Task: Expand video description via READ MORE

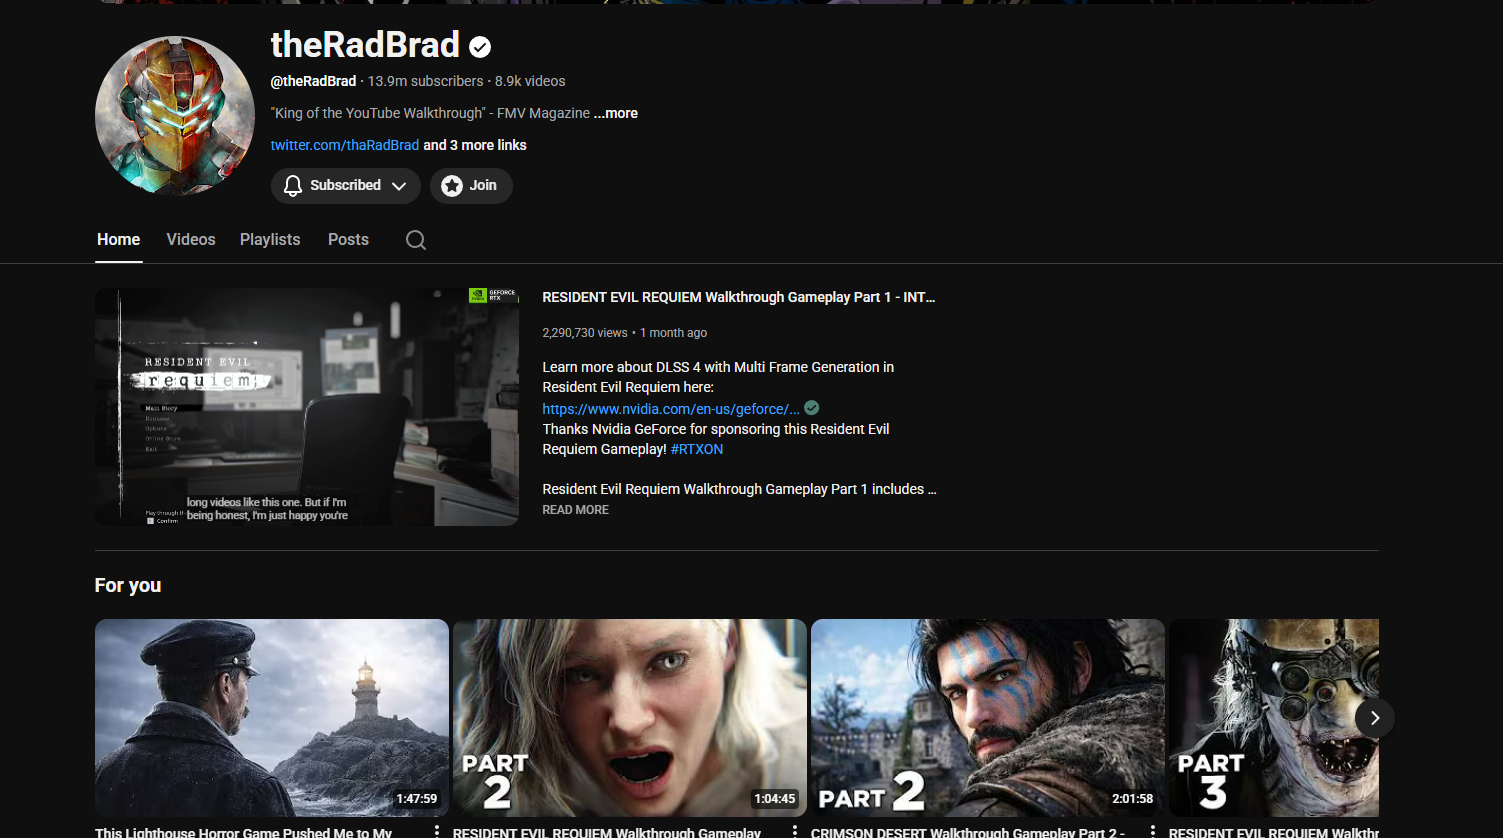Action: pos(575,510)
